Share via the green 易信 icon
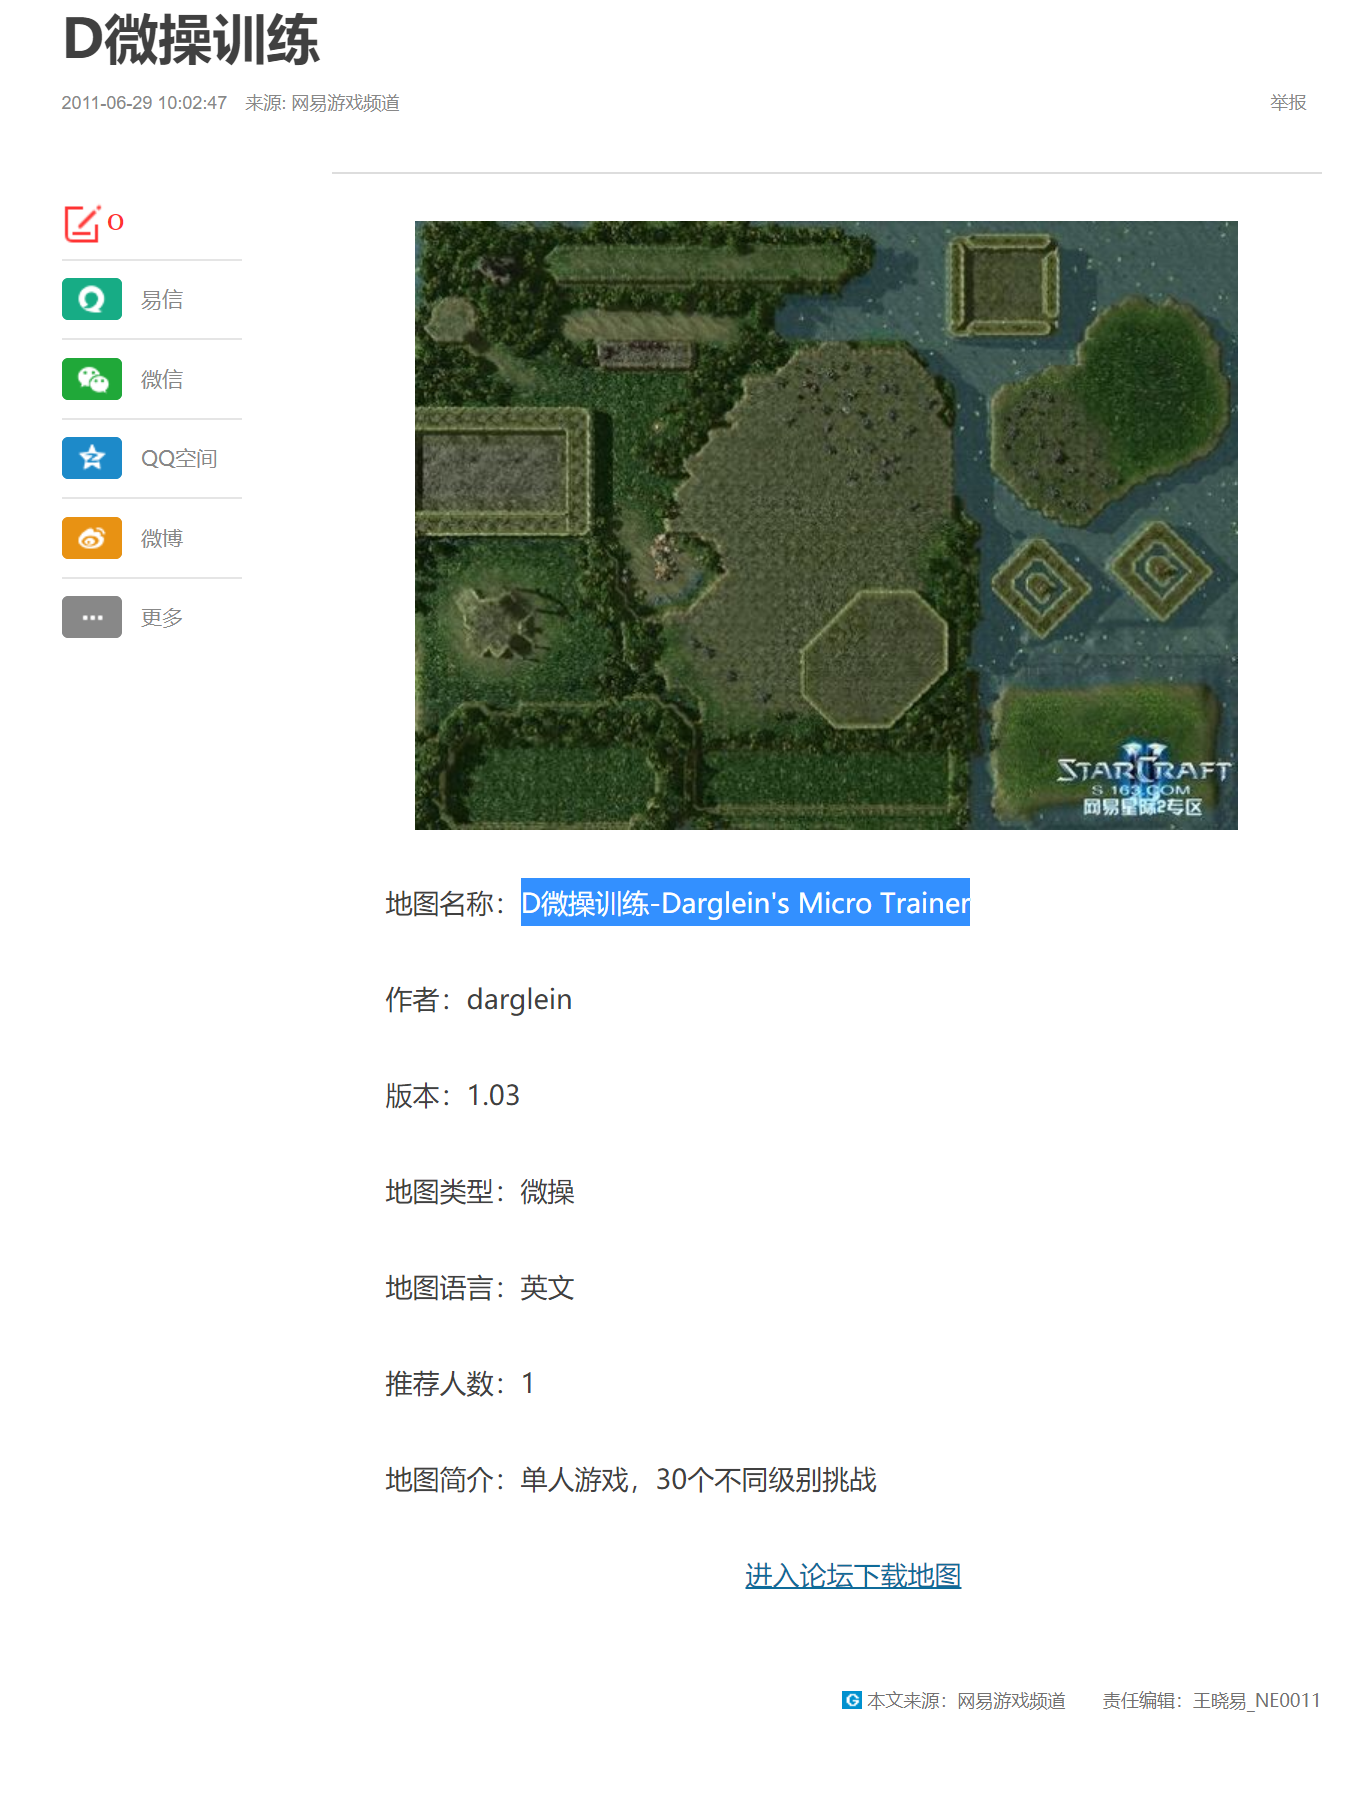This screenshot has height=1798, width=1360. pyautogui.click(x=92, y=299)
